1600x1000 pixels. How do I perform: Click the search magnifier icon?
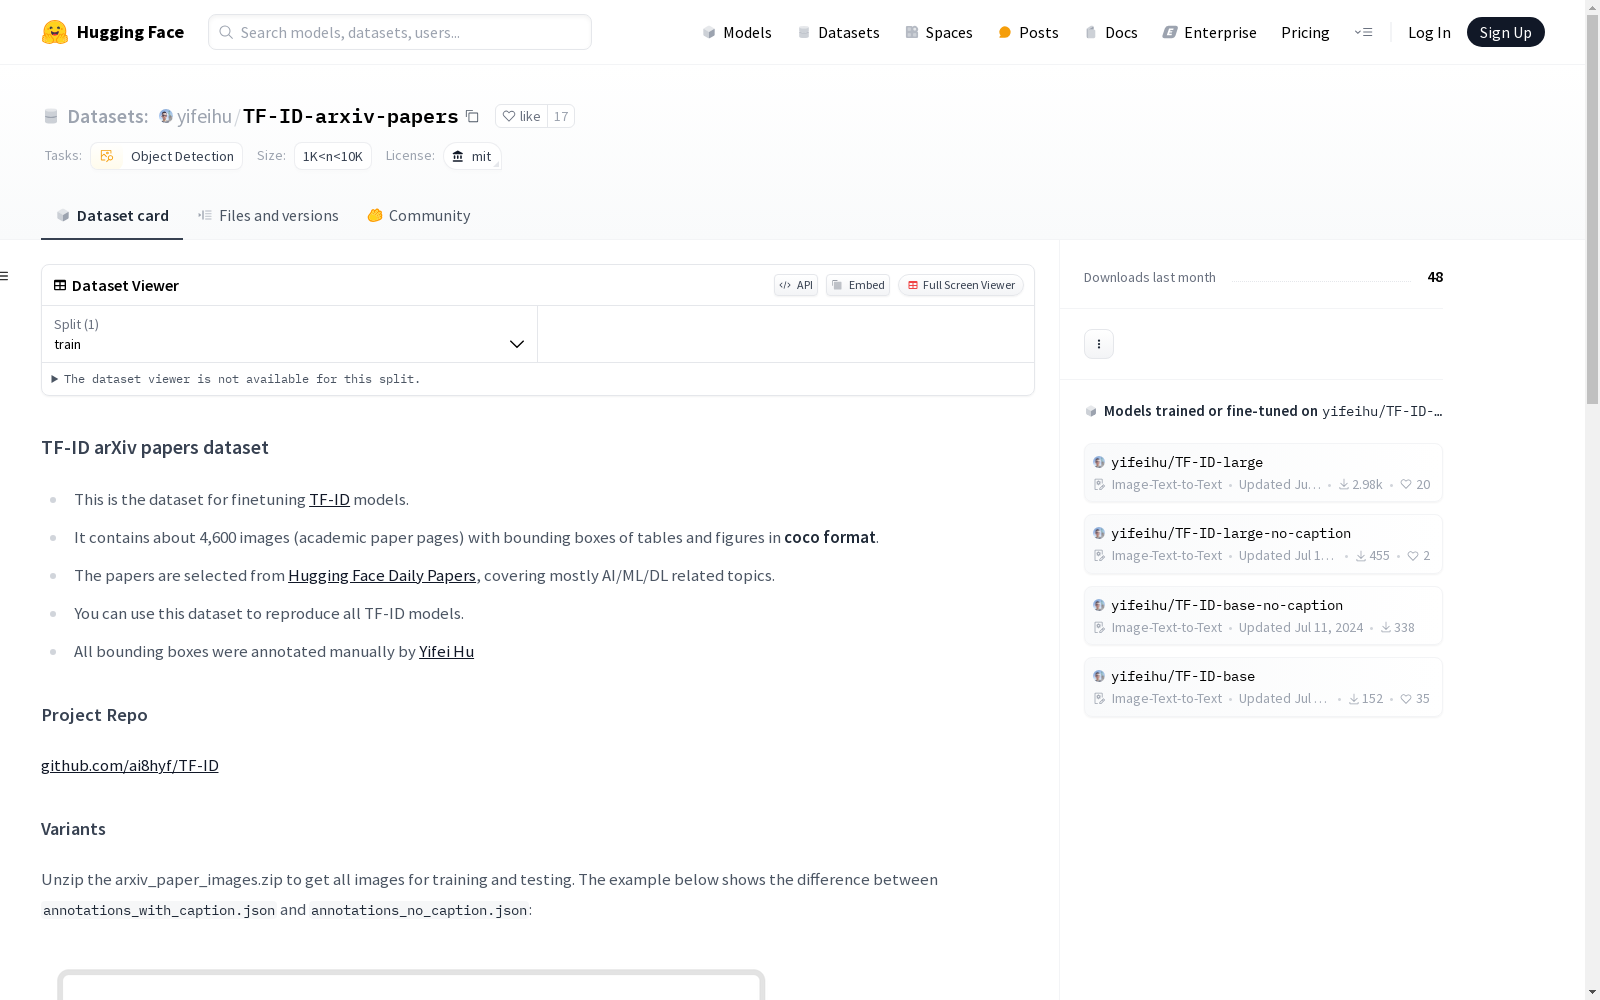tap(226, 32)
